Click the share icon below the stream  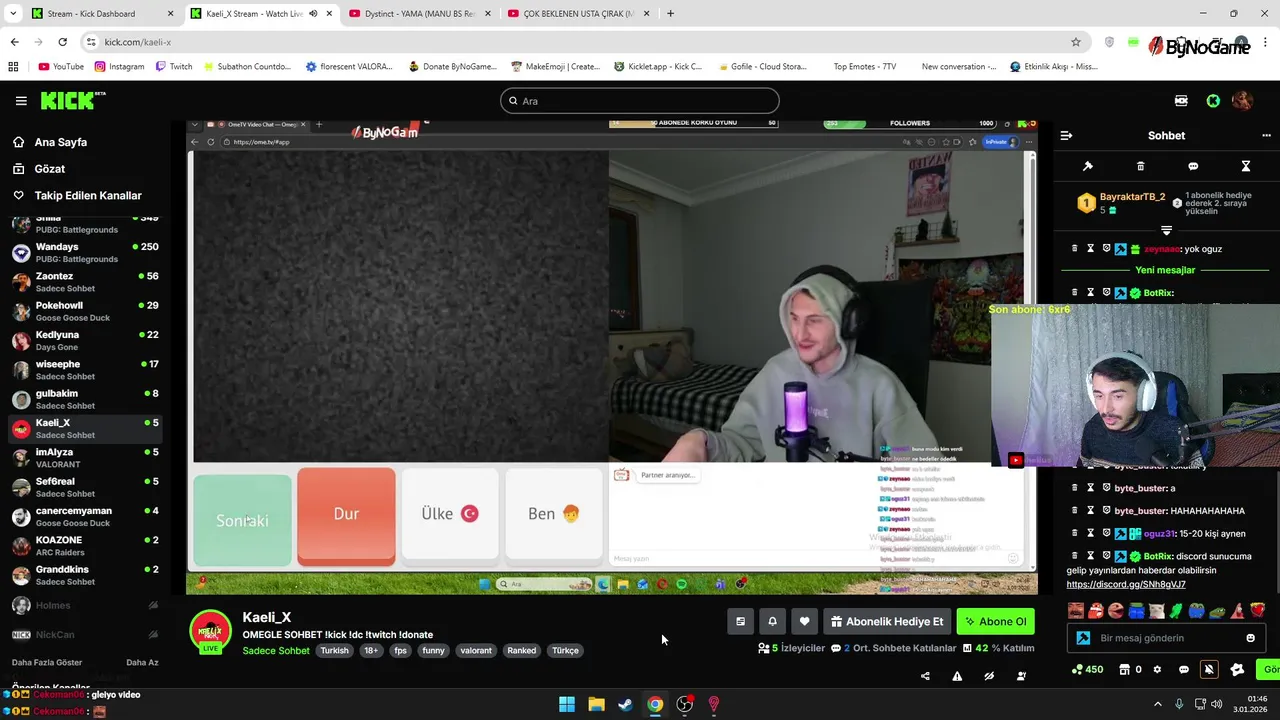(925, 676)
